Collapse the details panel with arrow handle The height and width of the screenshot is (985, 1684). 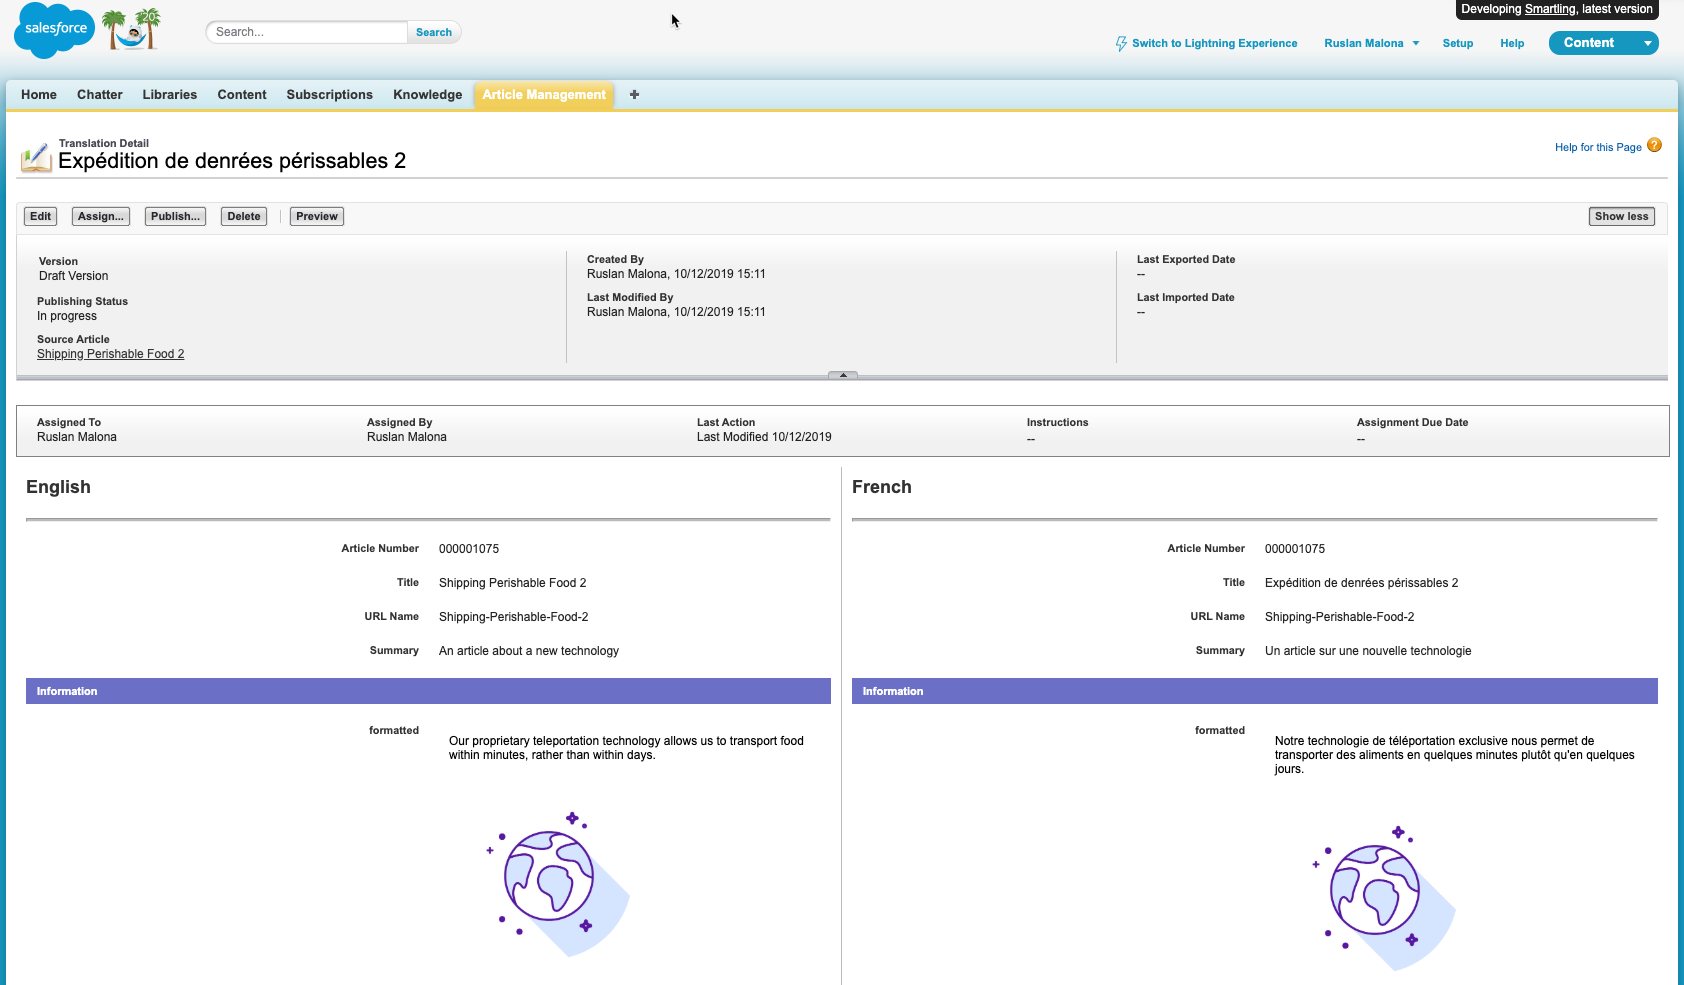[843, 376]
